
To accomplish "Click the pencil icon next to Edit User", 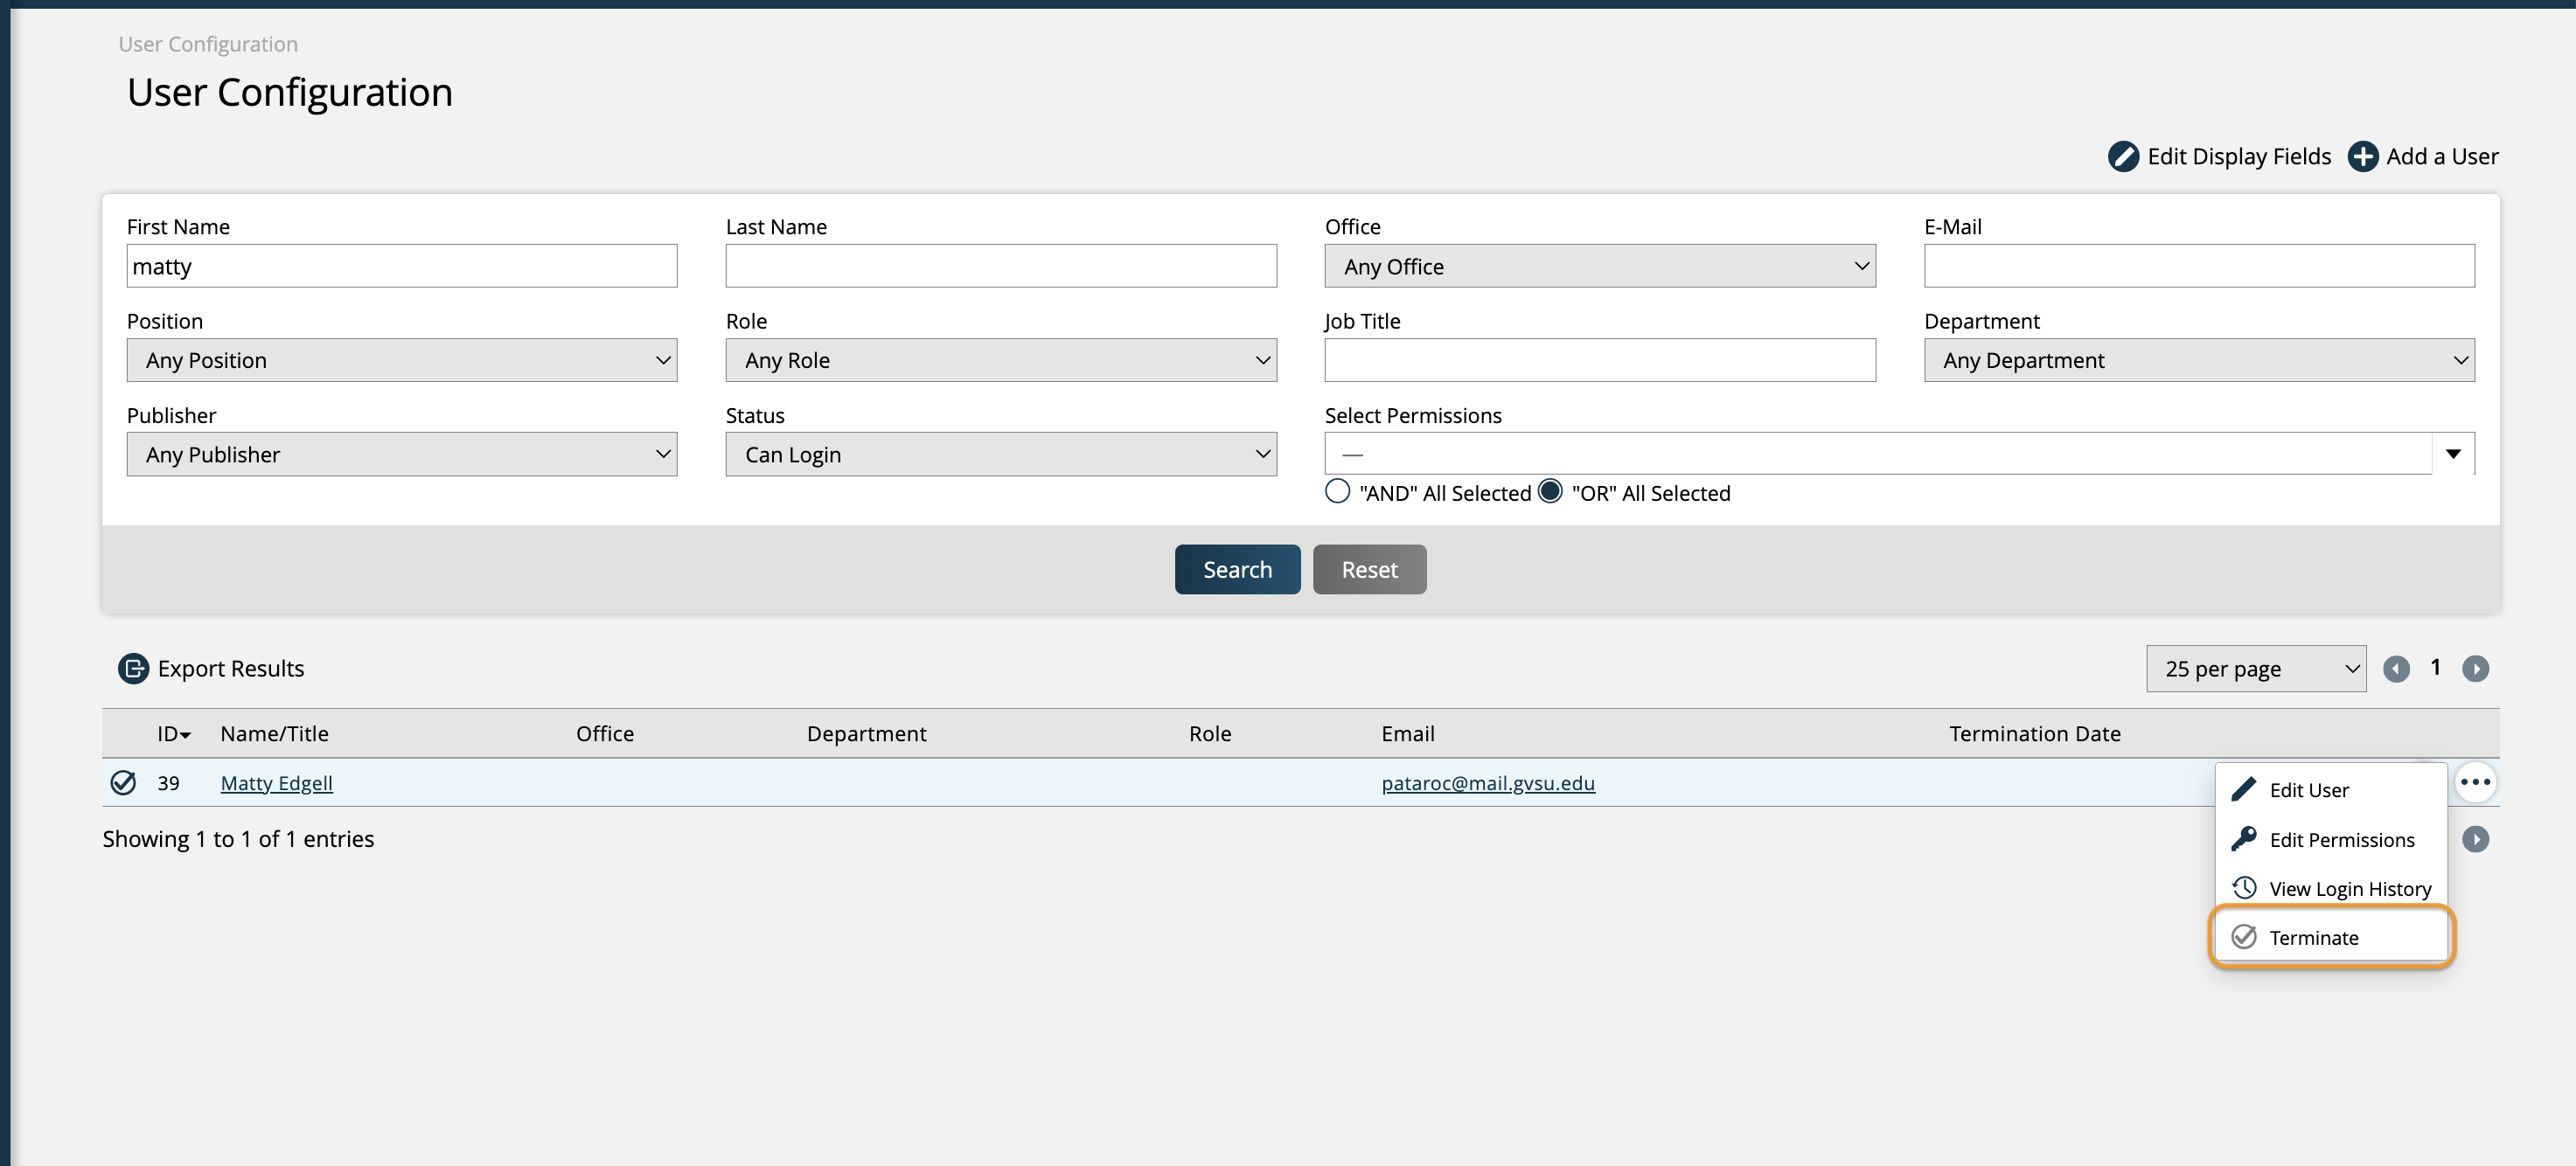I will point(2243,789).
